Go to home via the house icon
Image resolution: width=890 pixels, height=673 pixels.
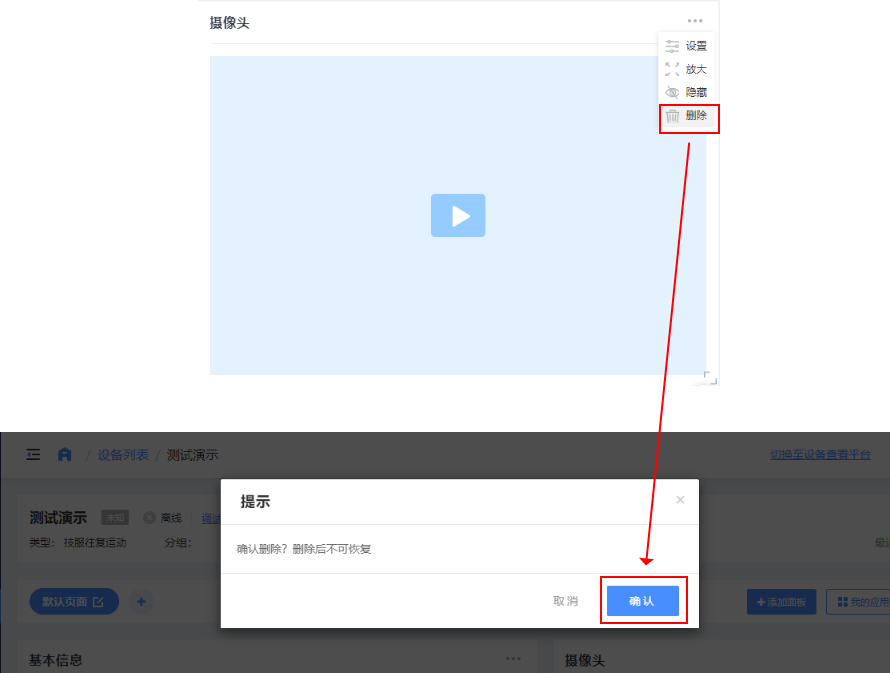[64, 455]
